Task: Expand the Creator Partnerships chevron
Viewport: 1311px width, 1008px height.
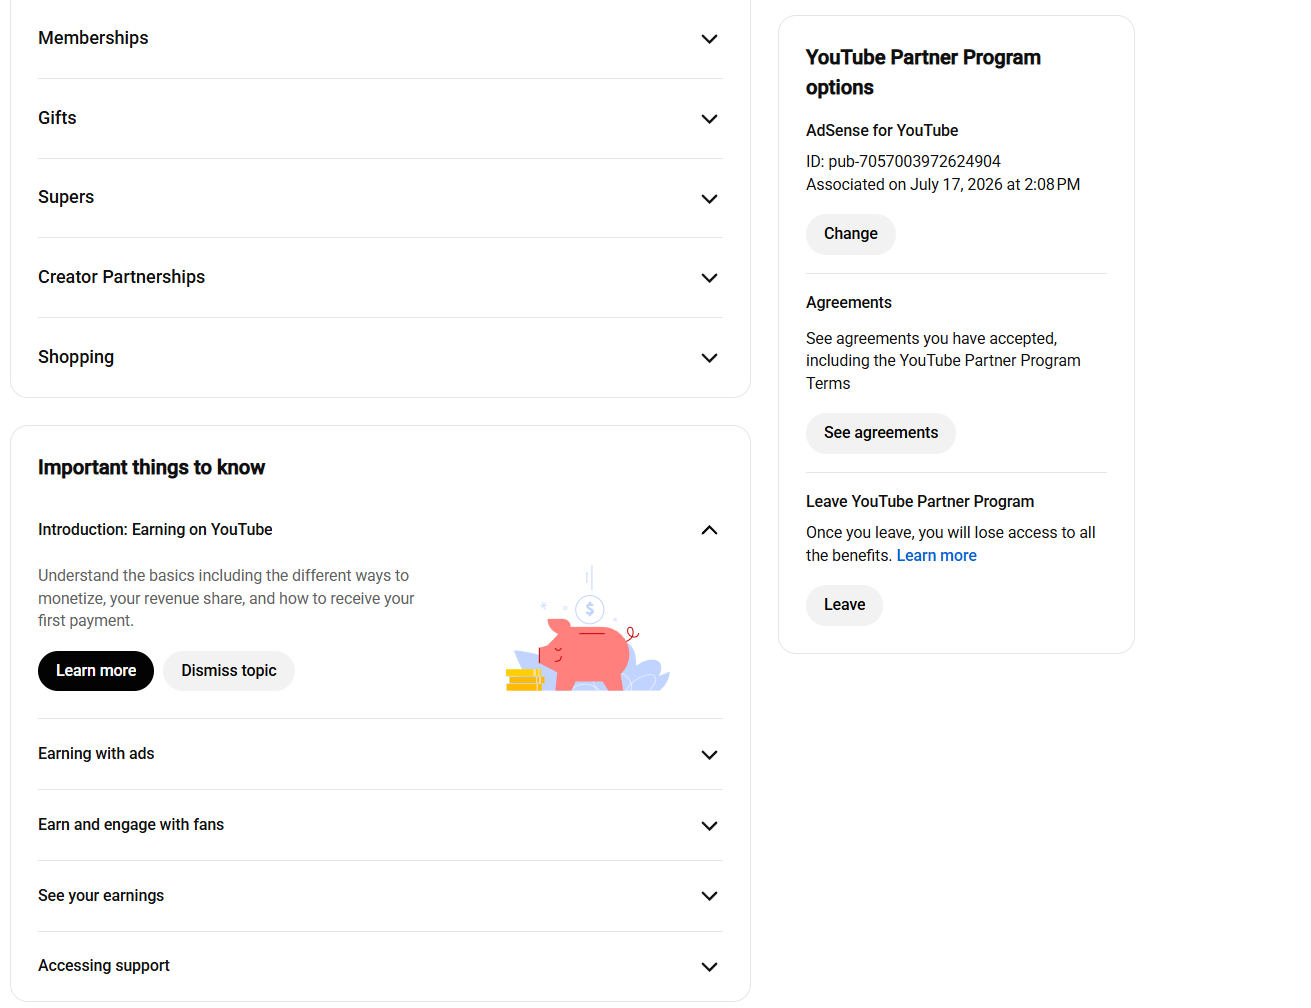Action: [709, 278]
